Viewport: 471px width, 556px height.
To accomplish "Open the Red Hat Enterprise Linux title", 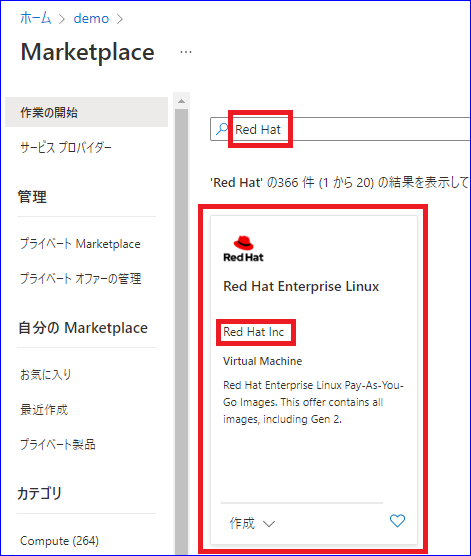I will pyautogui.click(x=301, y=286).
